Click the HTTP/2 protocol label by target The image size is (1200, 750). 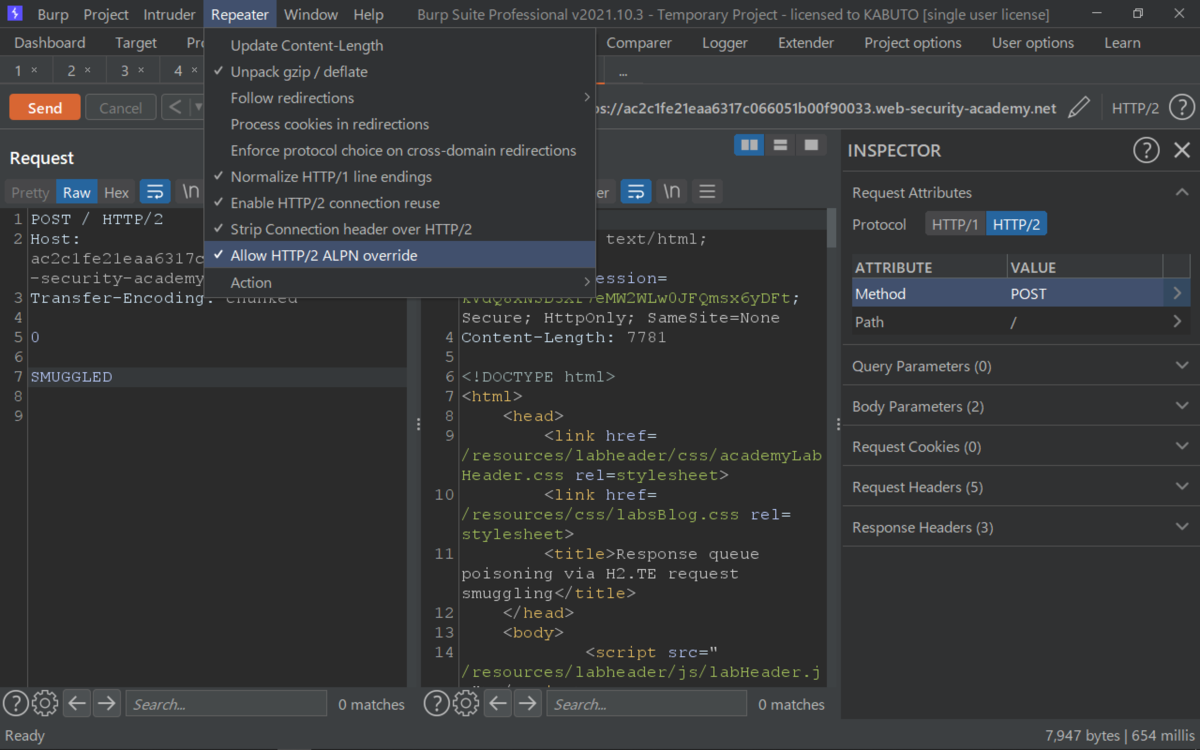click(1135, 108)
